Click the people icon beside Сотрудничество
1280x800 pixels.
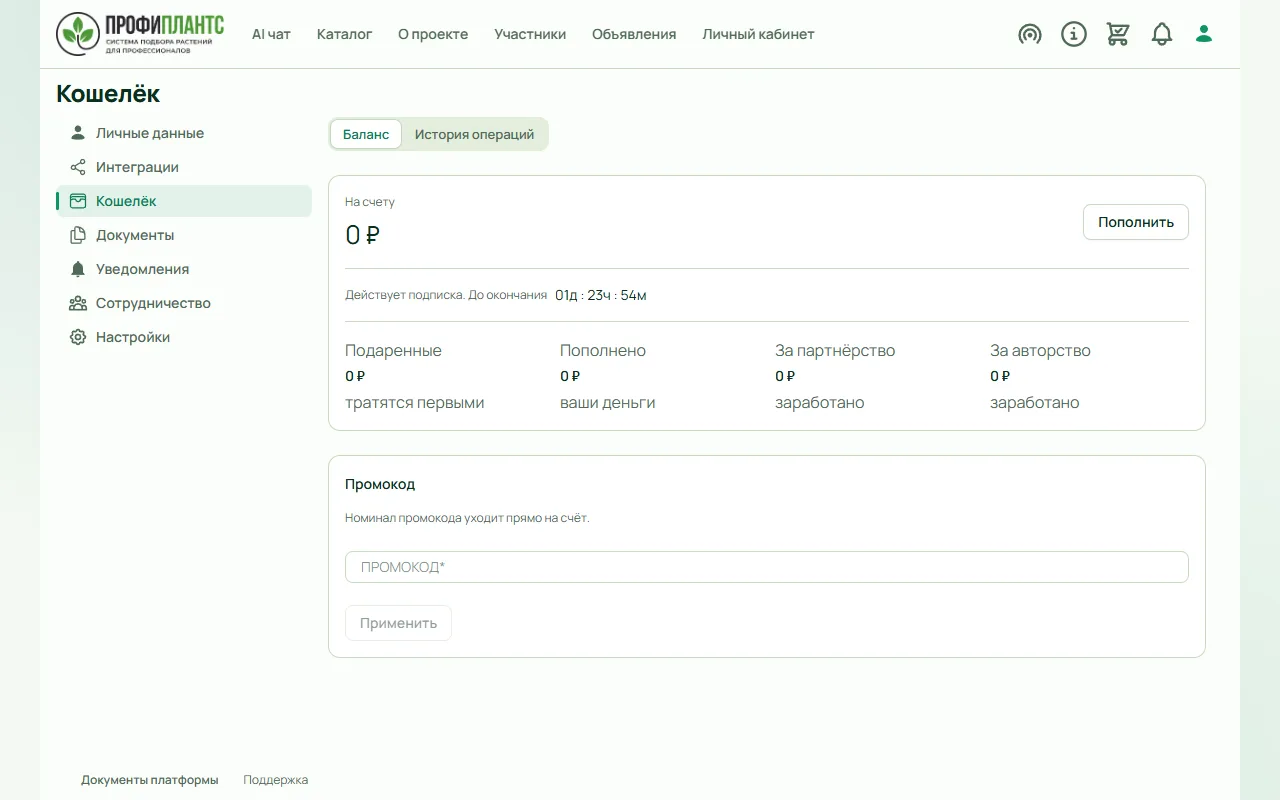(x=78, y=303)
